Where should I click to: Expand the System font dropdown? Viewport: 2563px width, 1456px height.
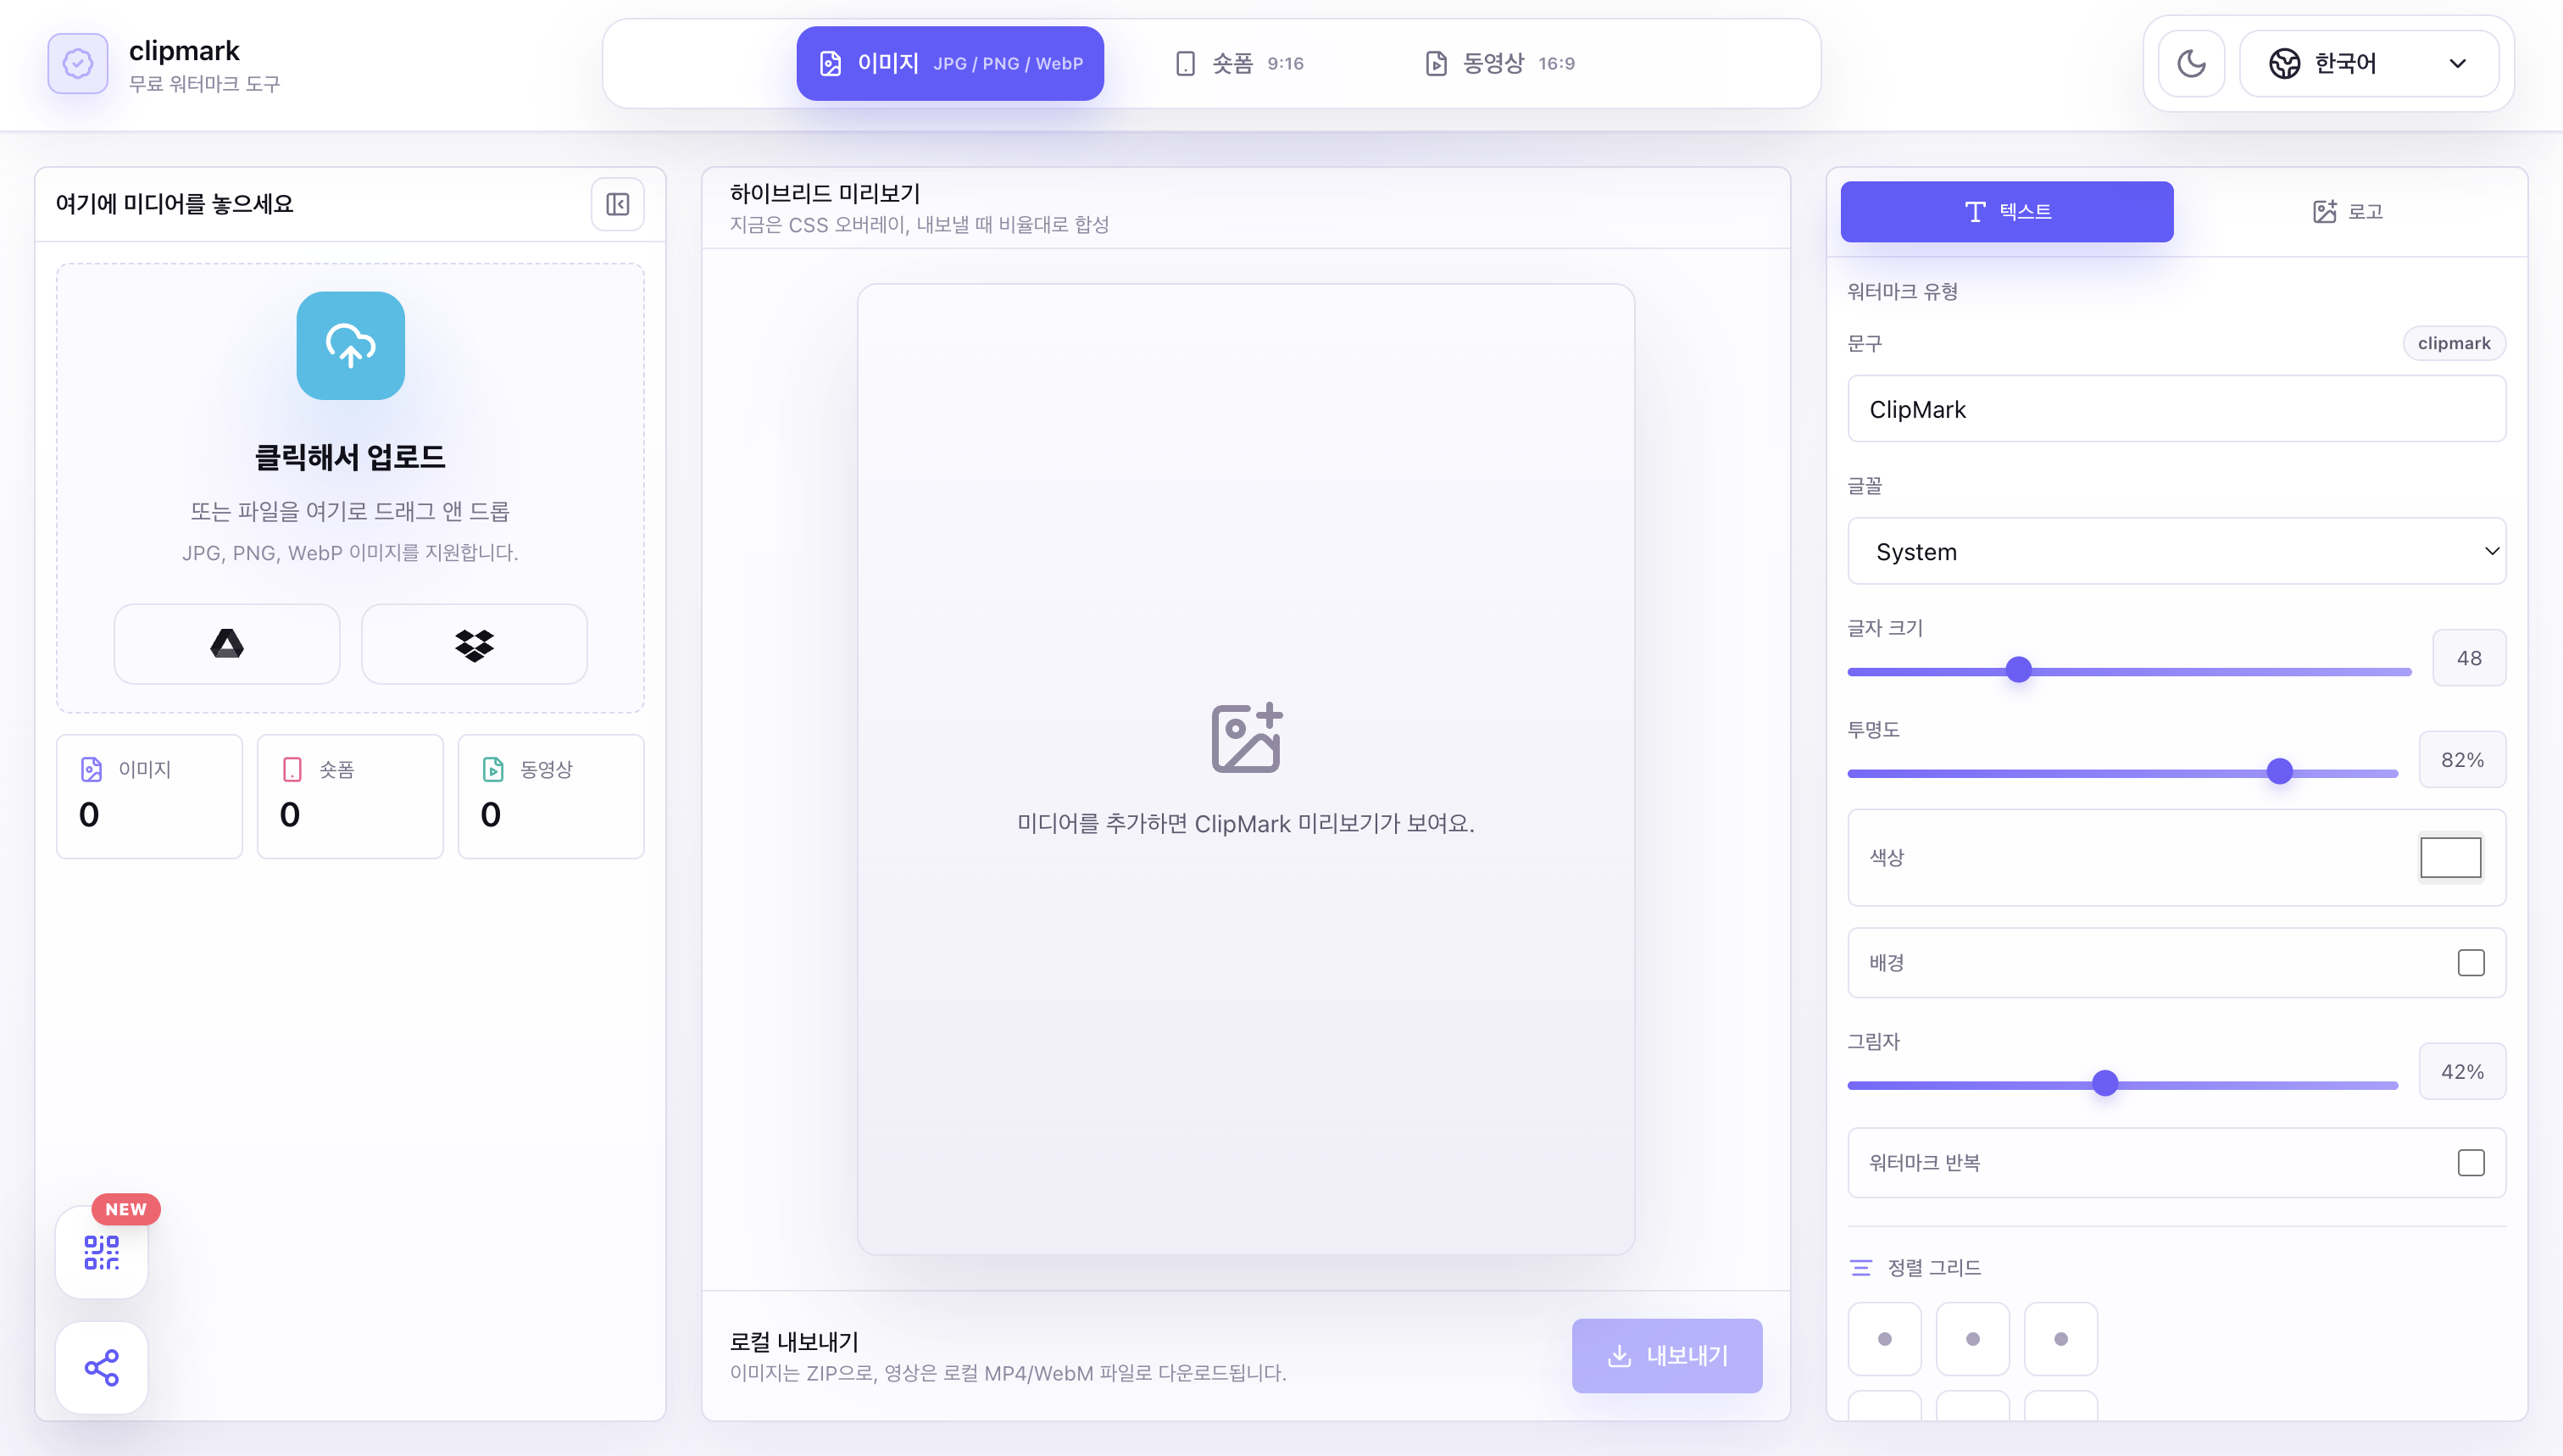pyautogui.click(x=2177, y=551)
